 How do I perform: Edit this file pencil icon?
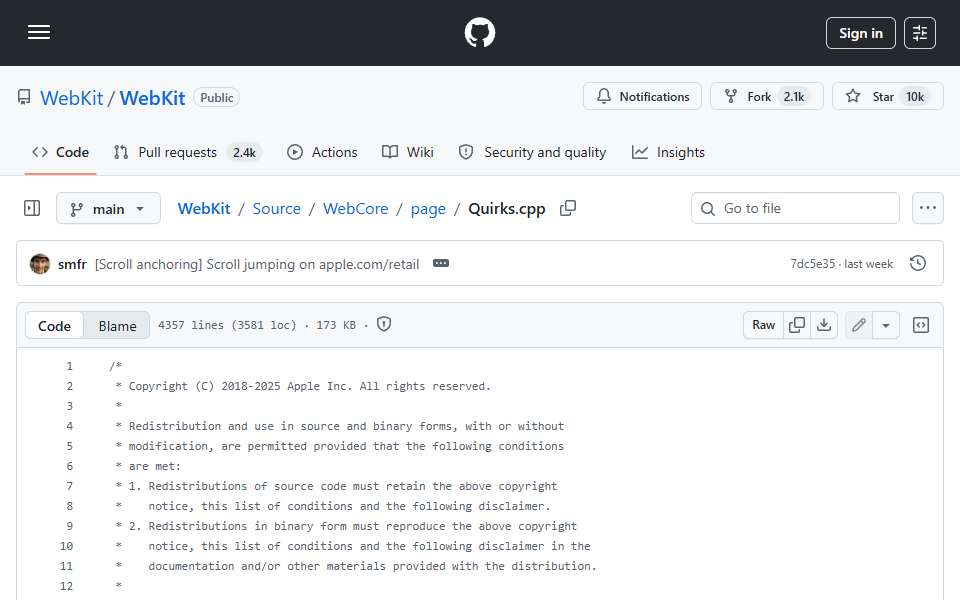pyautogui.click(x=859, y=325)
